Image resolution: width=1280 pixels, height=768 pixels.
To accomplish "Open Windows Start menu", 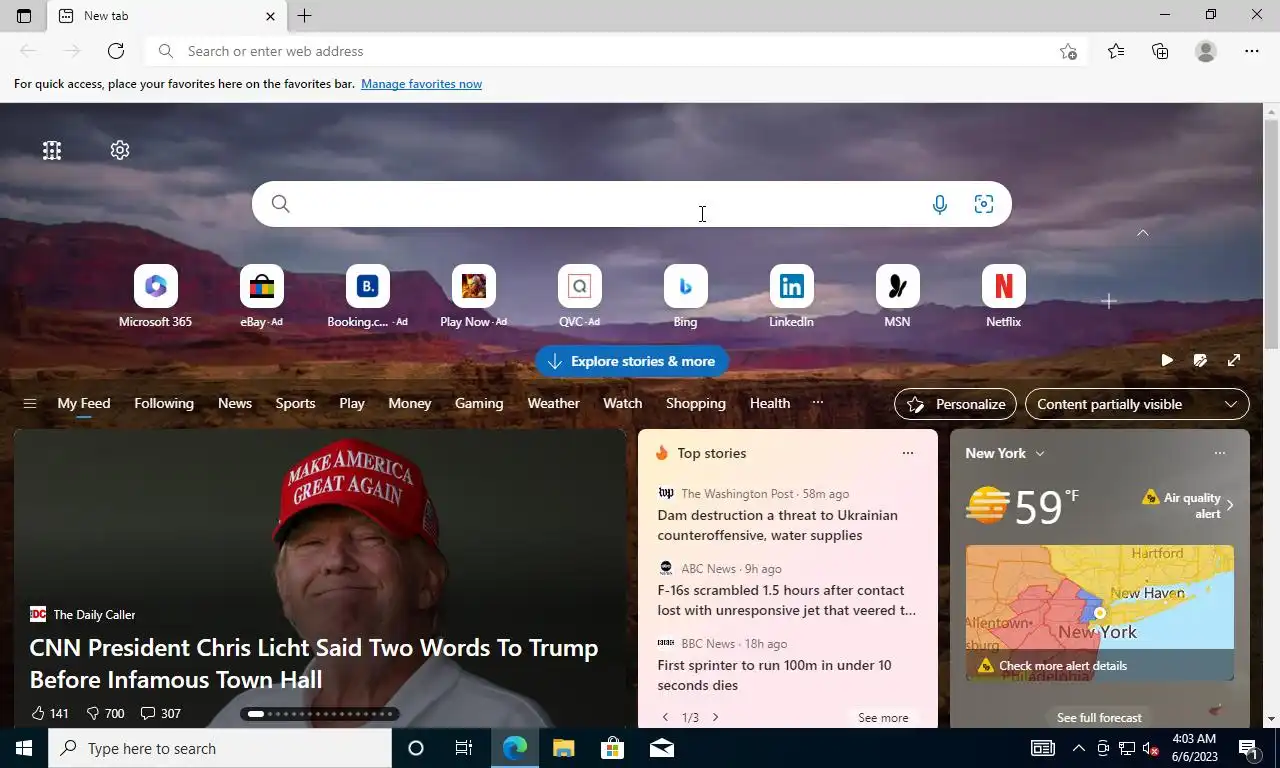I will 24,748.
